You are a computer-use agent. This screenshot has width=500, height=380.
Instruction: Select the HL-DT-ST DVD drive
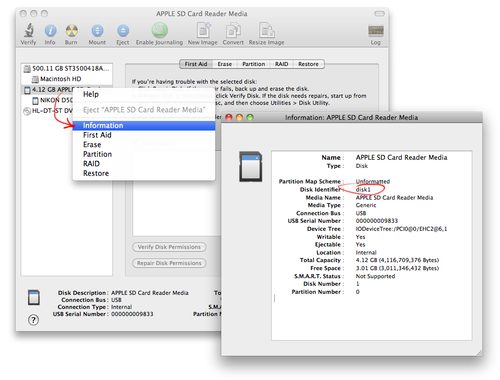tap(48, 111)
